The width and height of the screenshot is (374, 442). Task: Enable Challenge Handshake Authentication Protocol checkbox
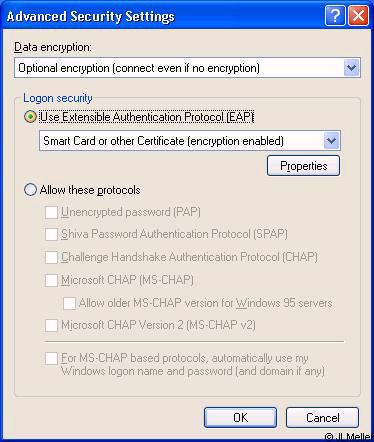[x=51, y=257]
